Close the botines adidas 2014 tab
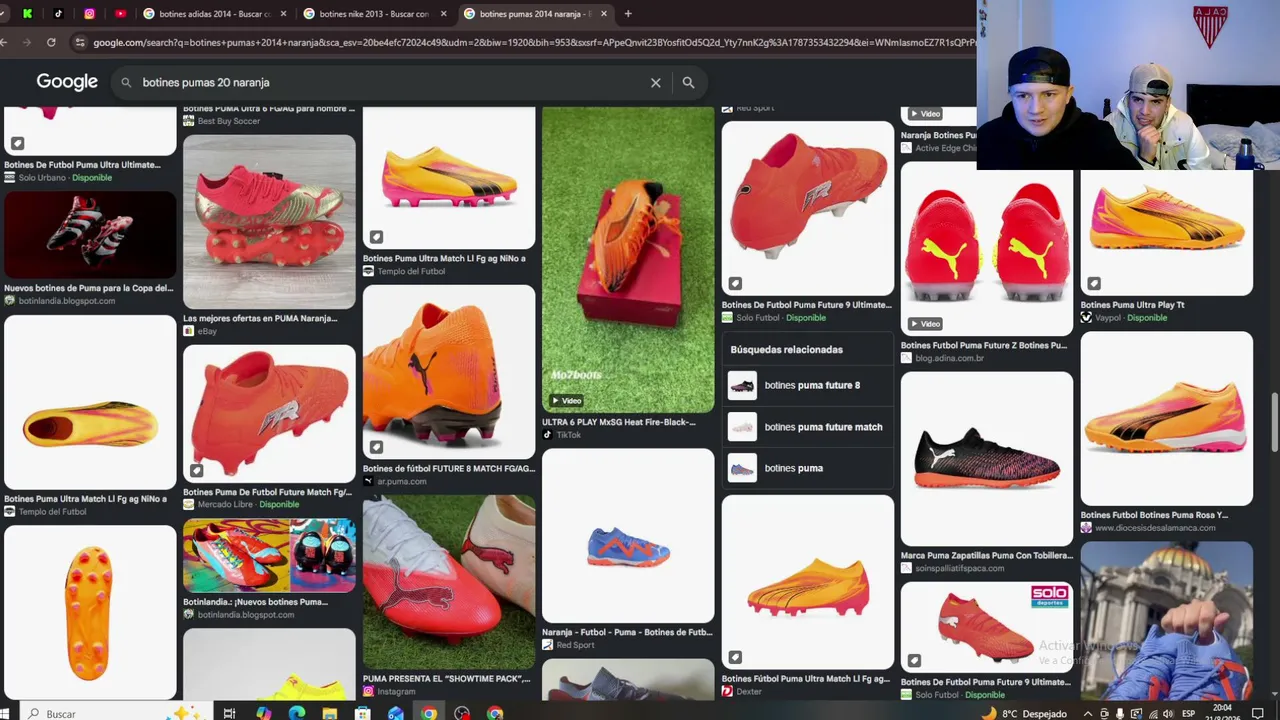This screenshot has height=720, width=1280. point(284,14)
